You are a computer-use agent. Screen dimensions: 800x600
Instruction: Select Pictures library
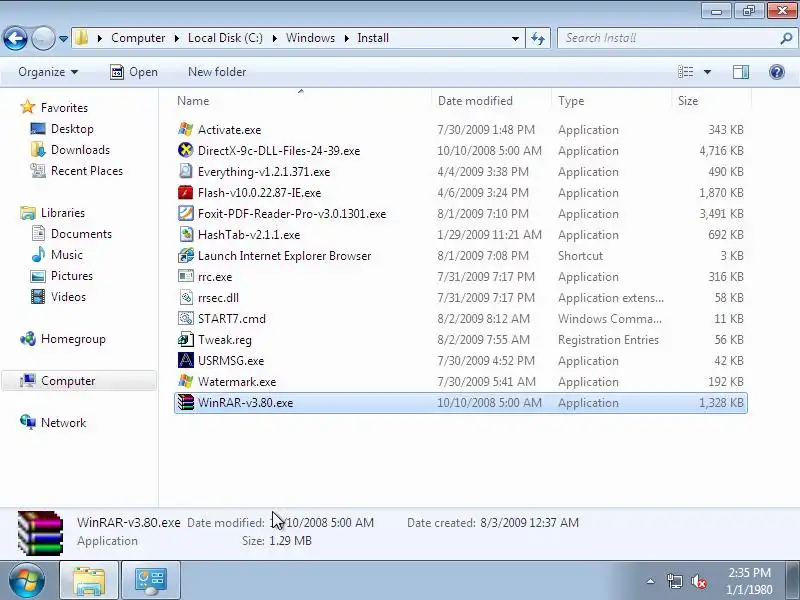tap(71, 276)
